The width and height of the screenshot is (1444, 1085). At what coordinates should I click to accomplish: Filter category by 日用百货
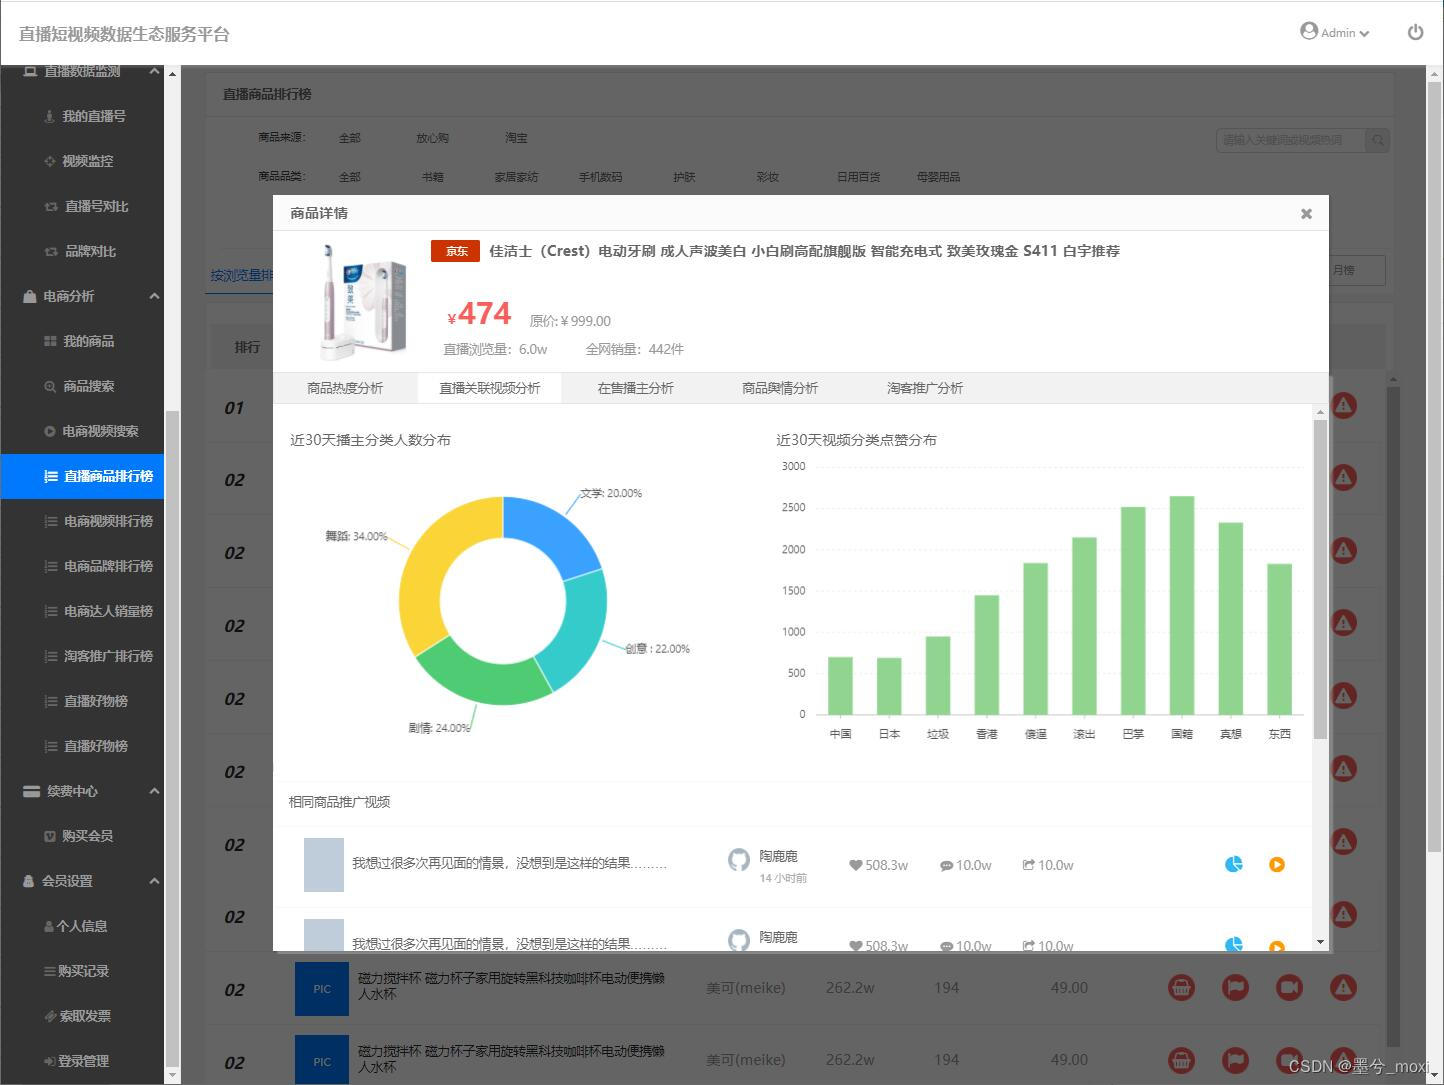point(858,177)
